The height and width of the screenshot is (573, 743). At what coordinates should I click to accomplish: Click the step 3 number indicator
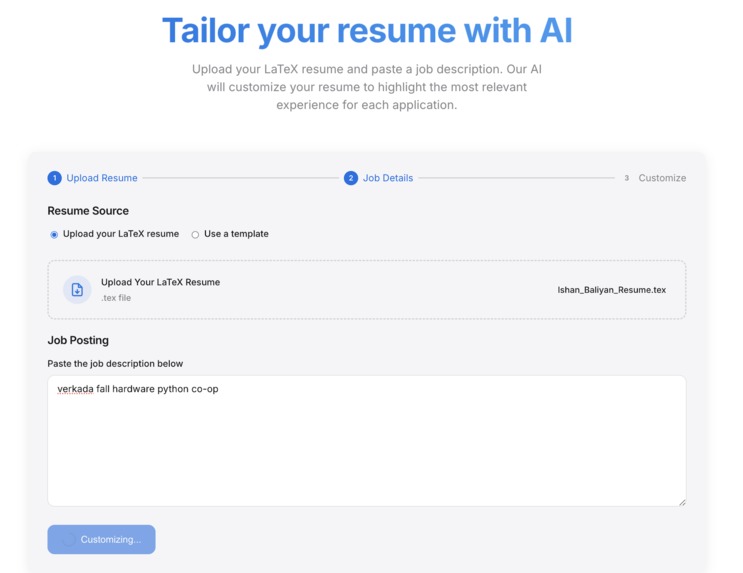tap(626, 178)
